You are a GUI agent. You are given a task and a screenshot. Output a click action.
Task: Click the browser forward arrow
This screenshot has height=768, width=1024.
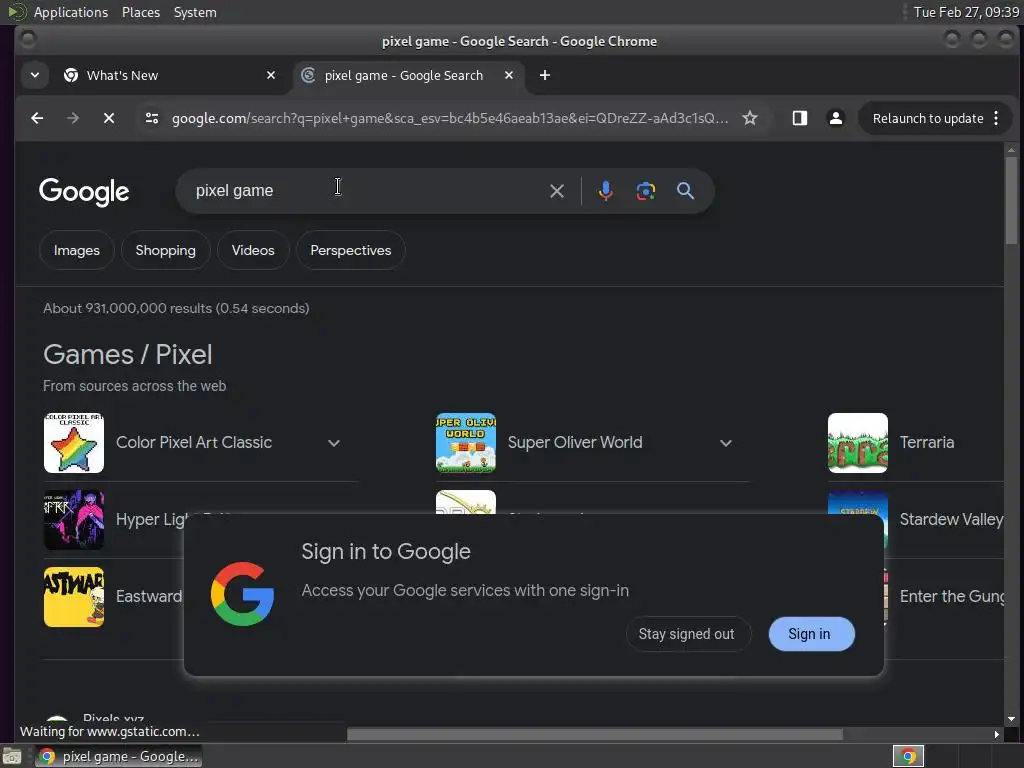pos(73,118)
